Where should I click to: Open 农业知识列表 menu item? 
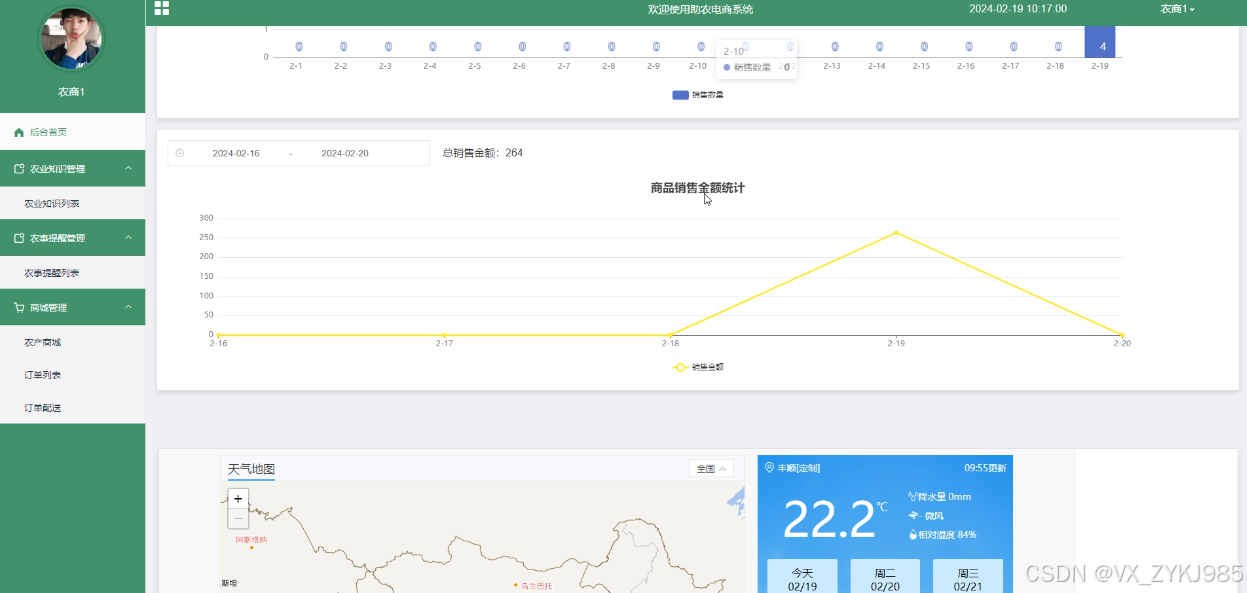coord(72,204)
